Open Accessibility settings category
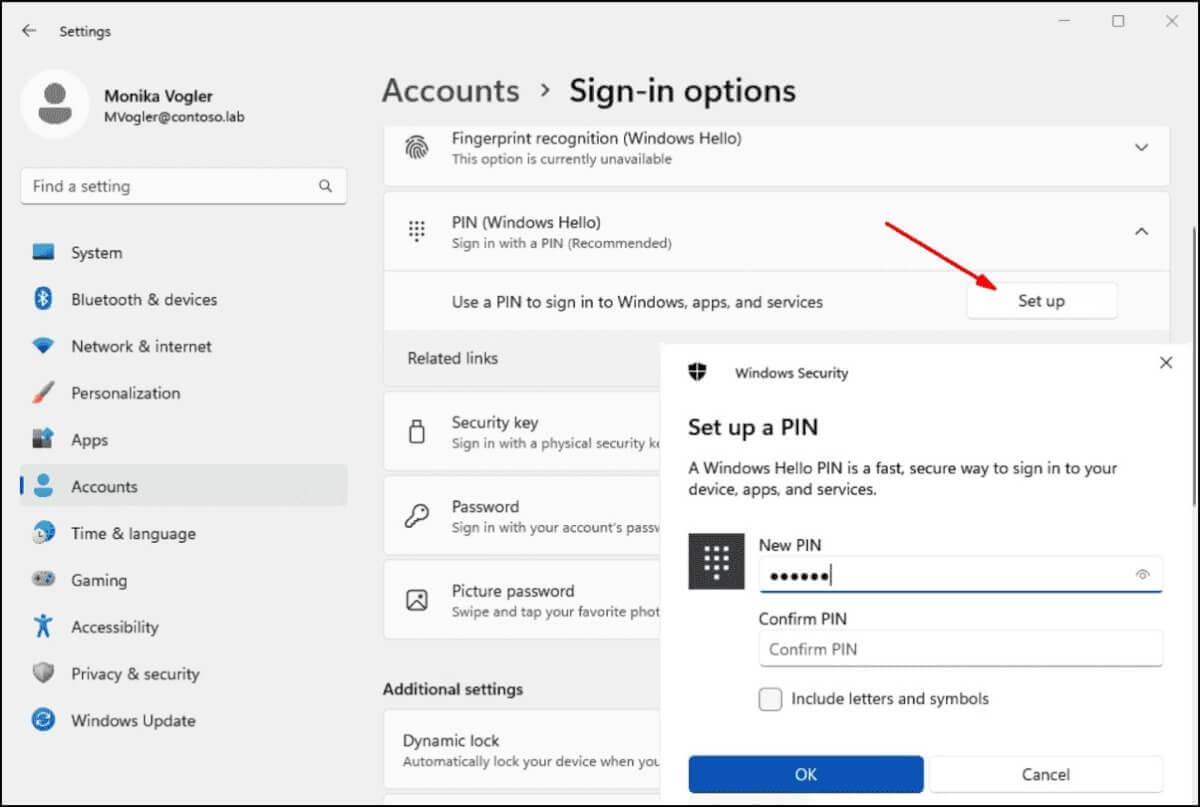This screenshot has width=1200, height=807. (184, 627)
